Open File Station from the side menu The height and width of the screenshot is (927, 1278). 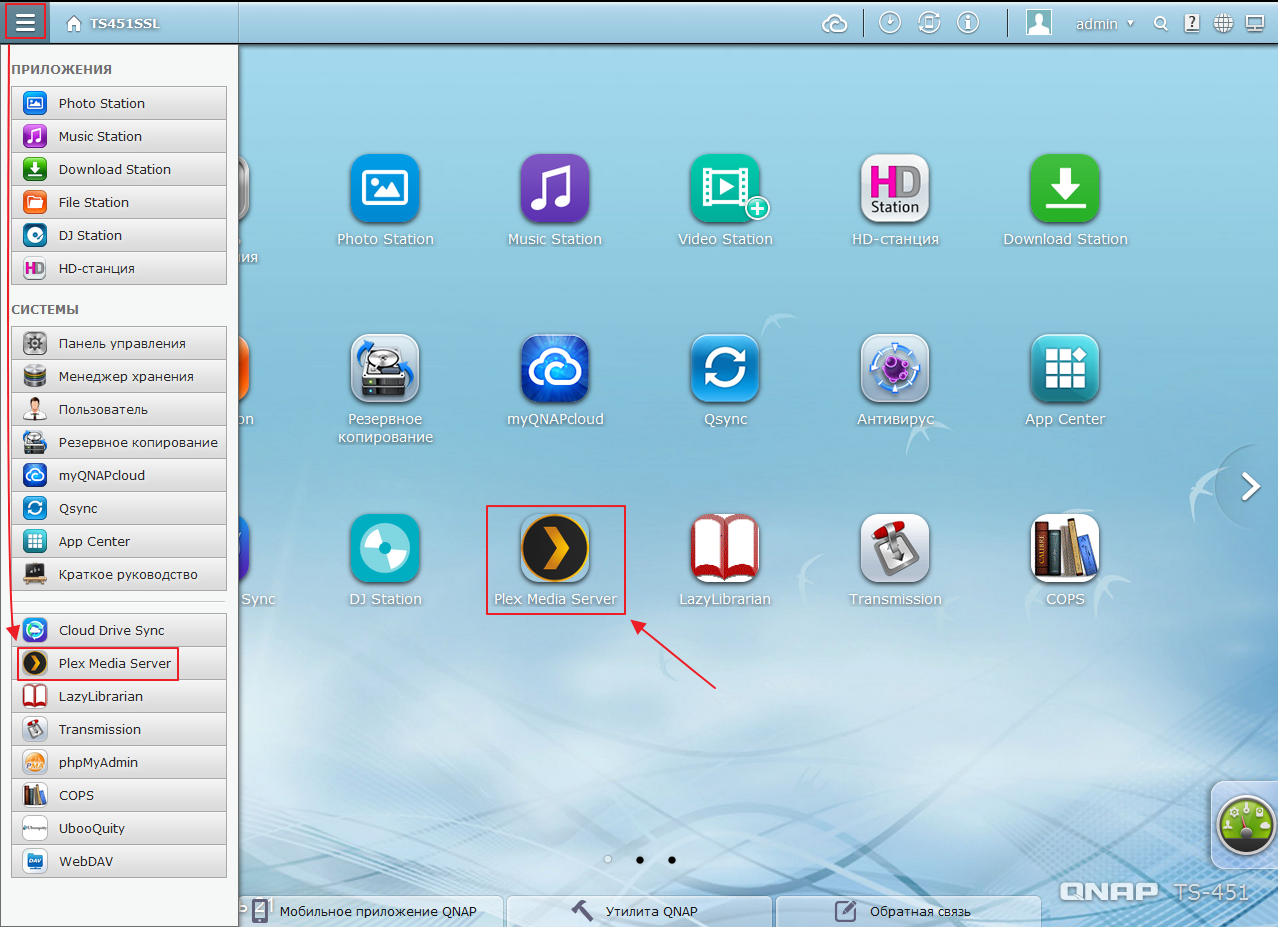[x=119, y=202]
